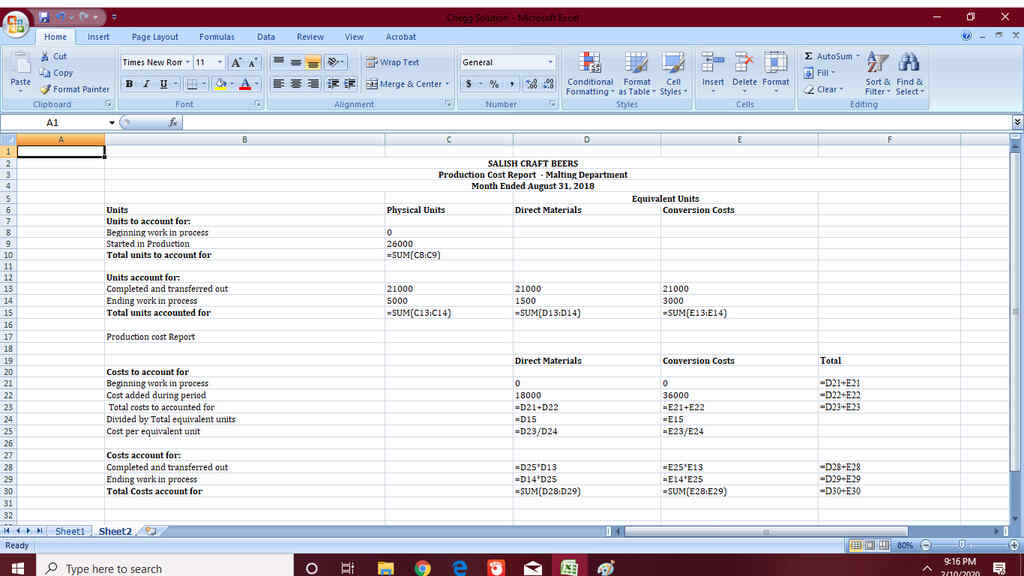The width and height of the screenshot is (1024, 576).
Task: Toggle bold formatting
Action: (x=129, y=84)
